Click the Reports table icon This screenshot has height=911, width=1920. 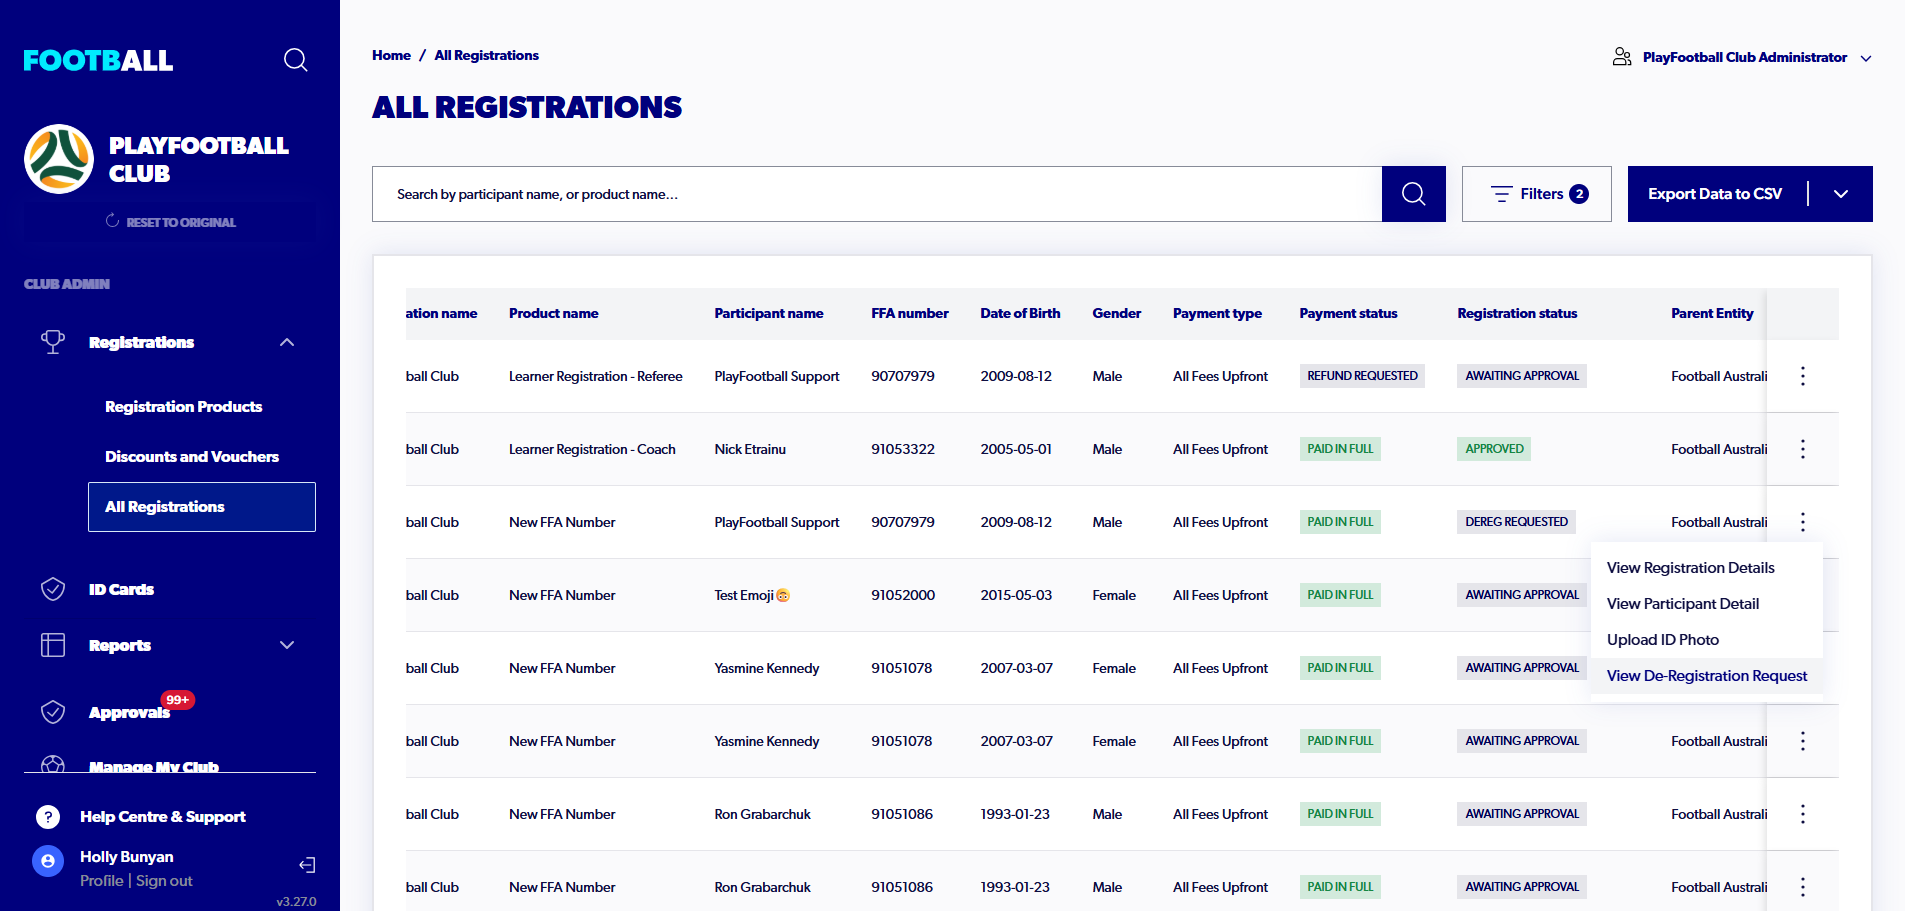(53, 645)
